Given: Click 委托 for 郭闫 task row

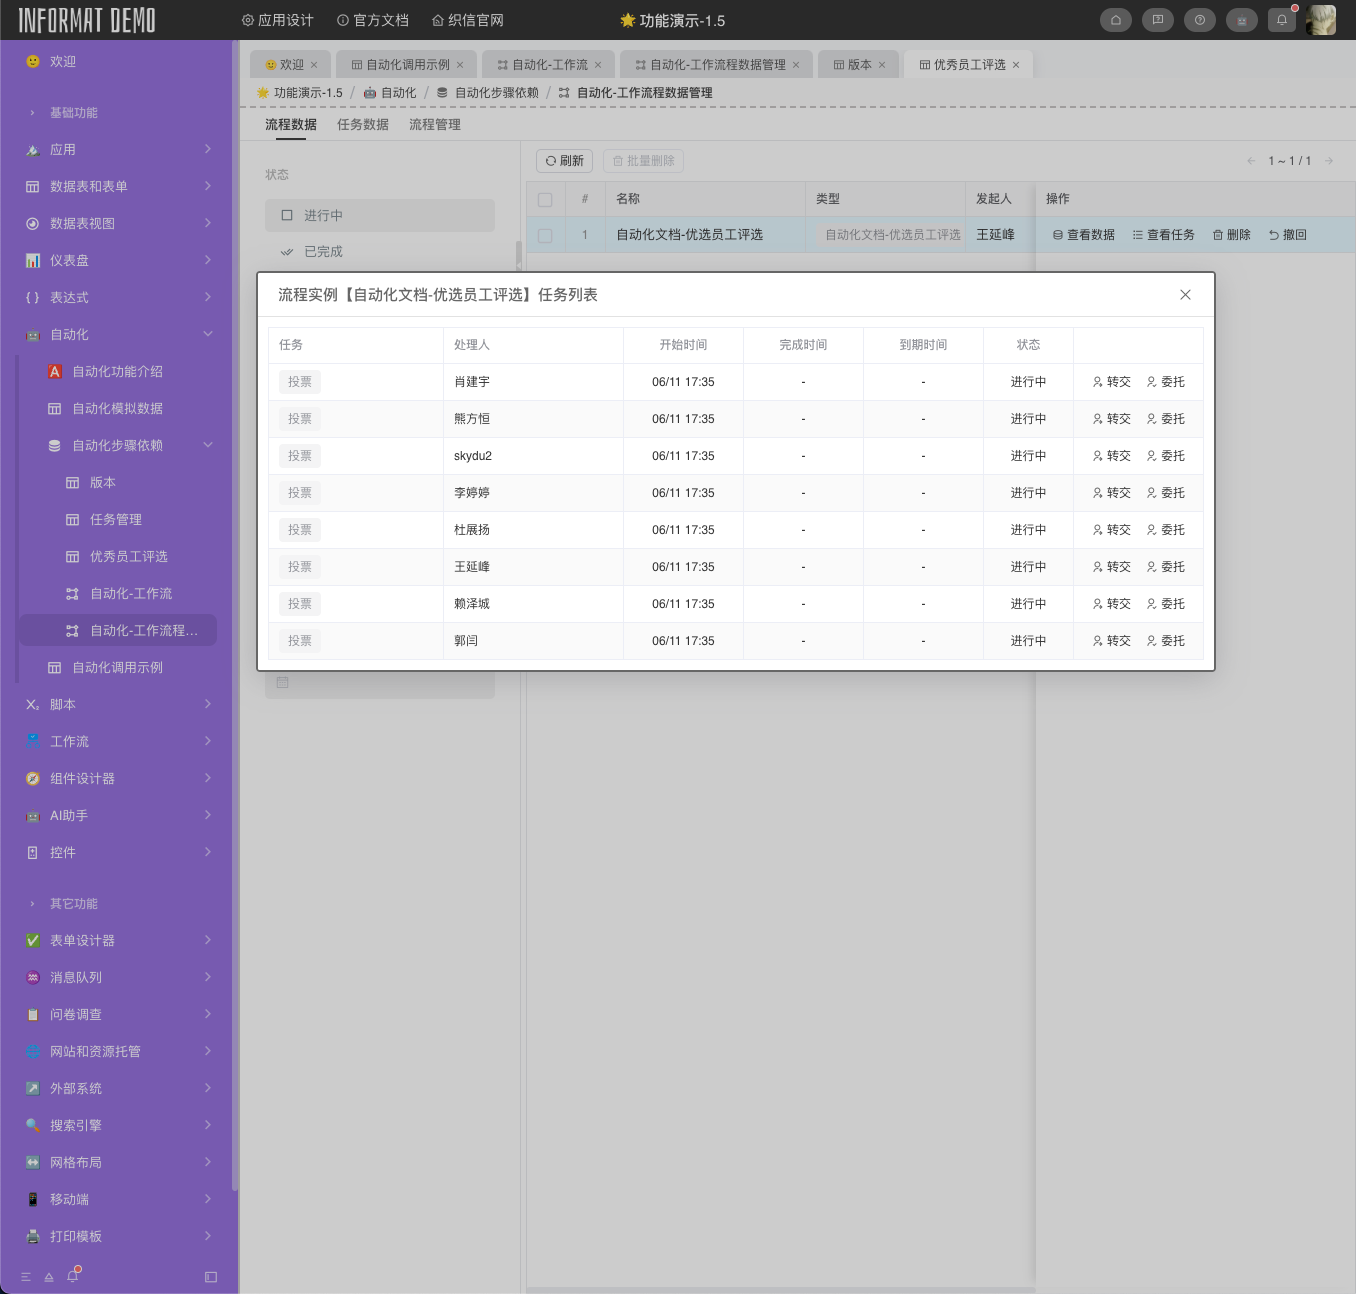Looking at the screenshot, I should pos(1165,641).
